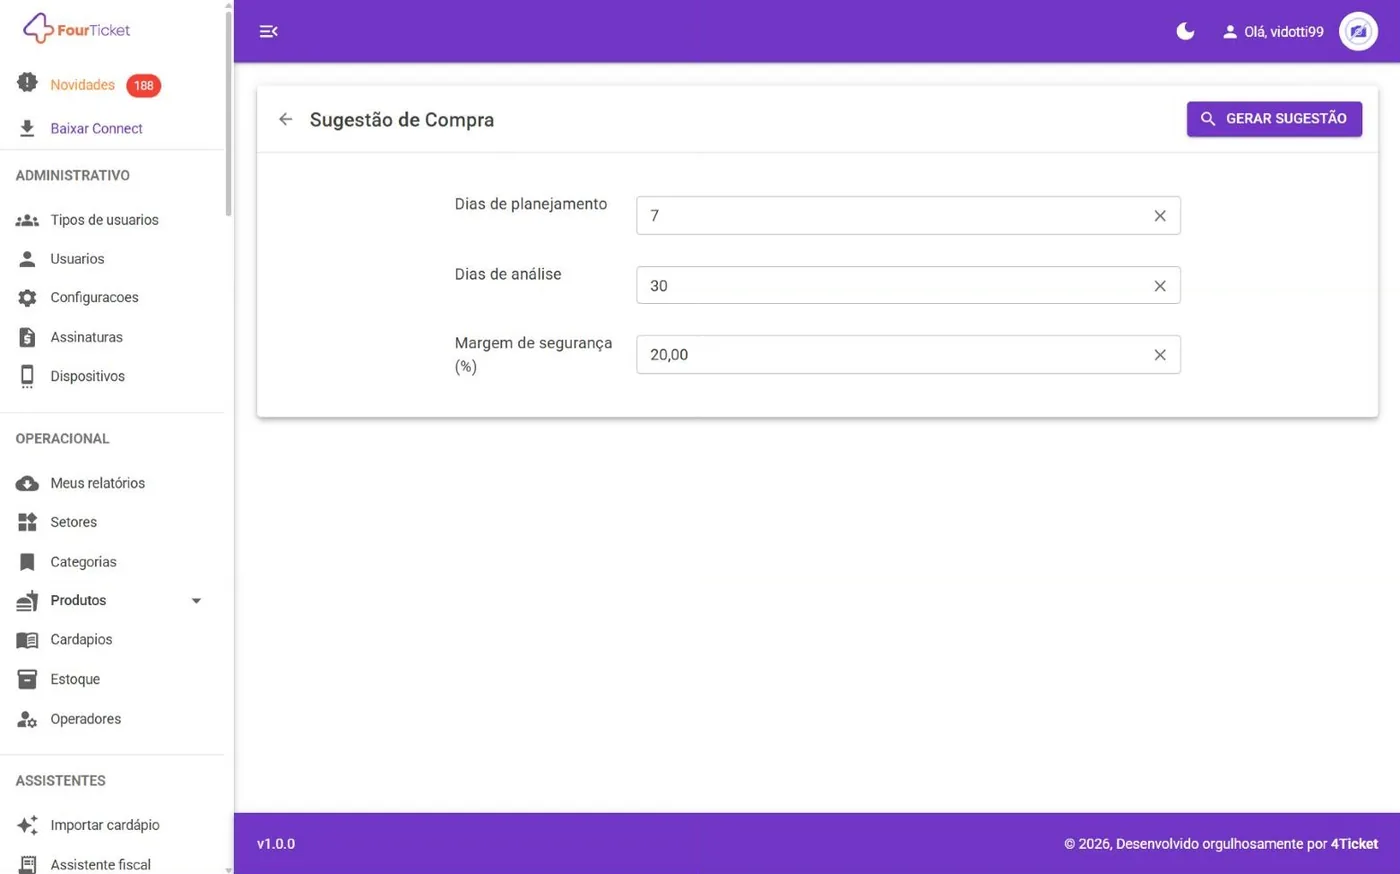This screenshot has height=874, width=1400.
Task: Click the Categorias bookmark icon
Action: click(27, 562)
